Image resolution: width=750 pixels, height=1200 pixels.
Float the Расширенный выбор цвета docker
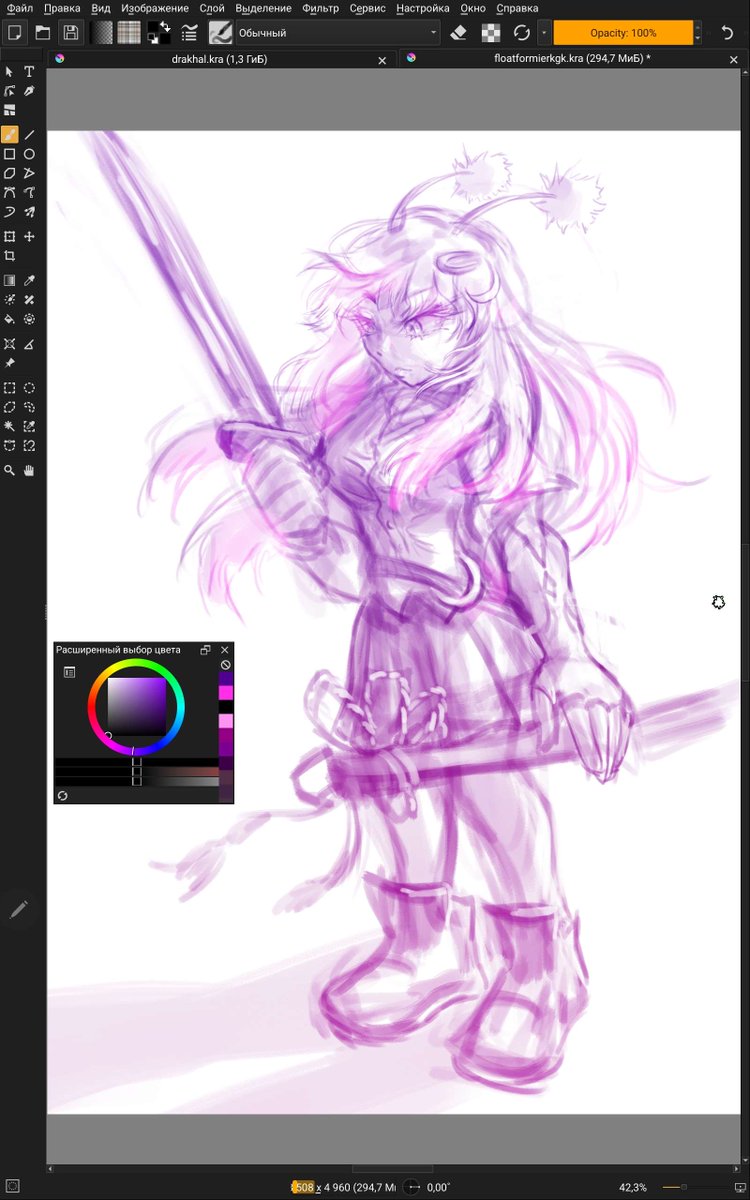point(205,650)
